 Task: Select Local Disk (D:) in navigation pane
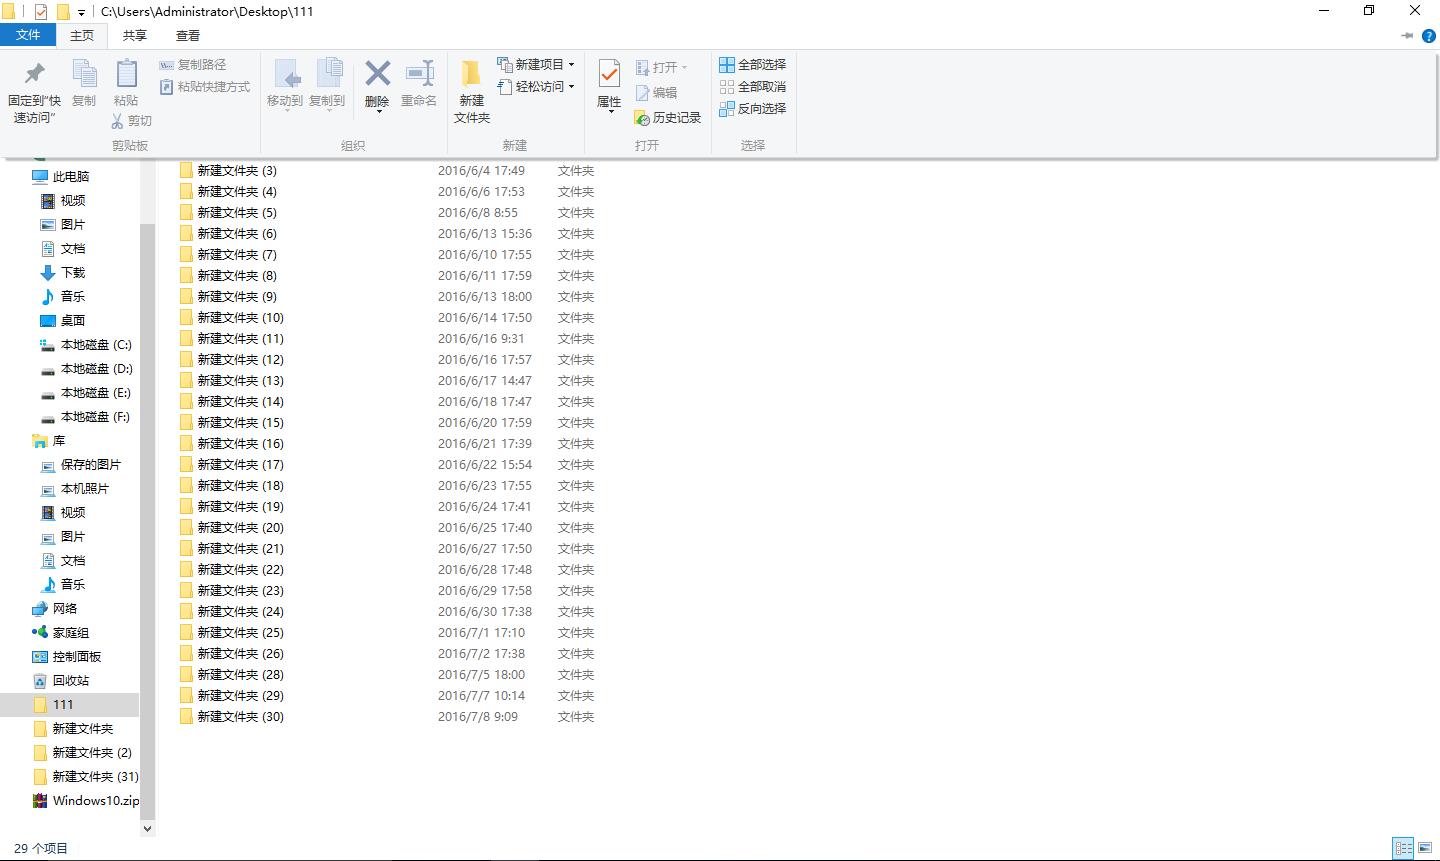(96, 369)
